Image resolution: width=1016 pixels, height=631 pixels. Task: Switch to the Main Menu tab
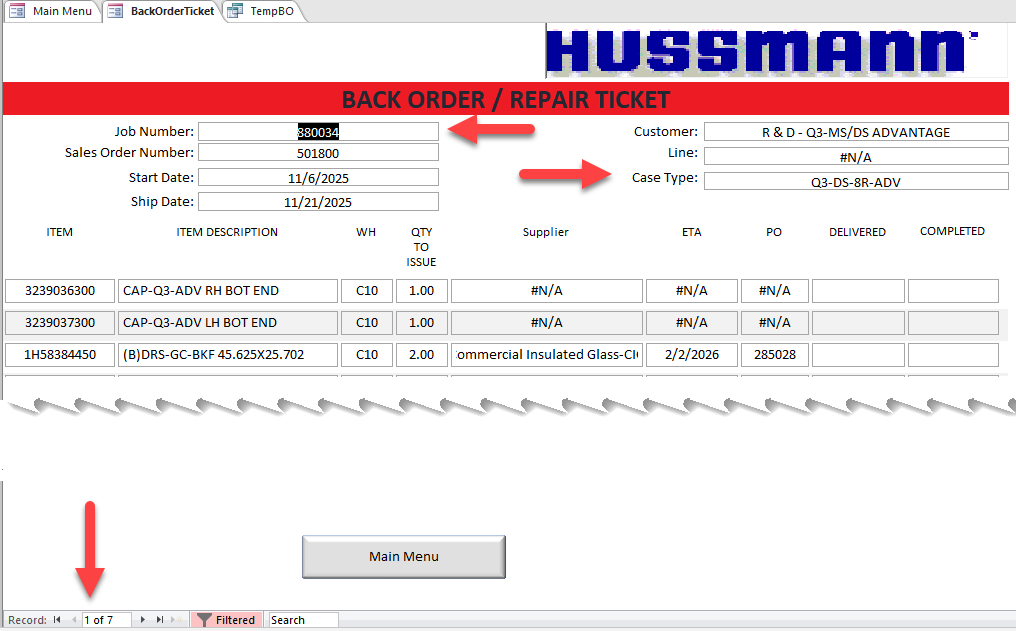[53, 11]
